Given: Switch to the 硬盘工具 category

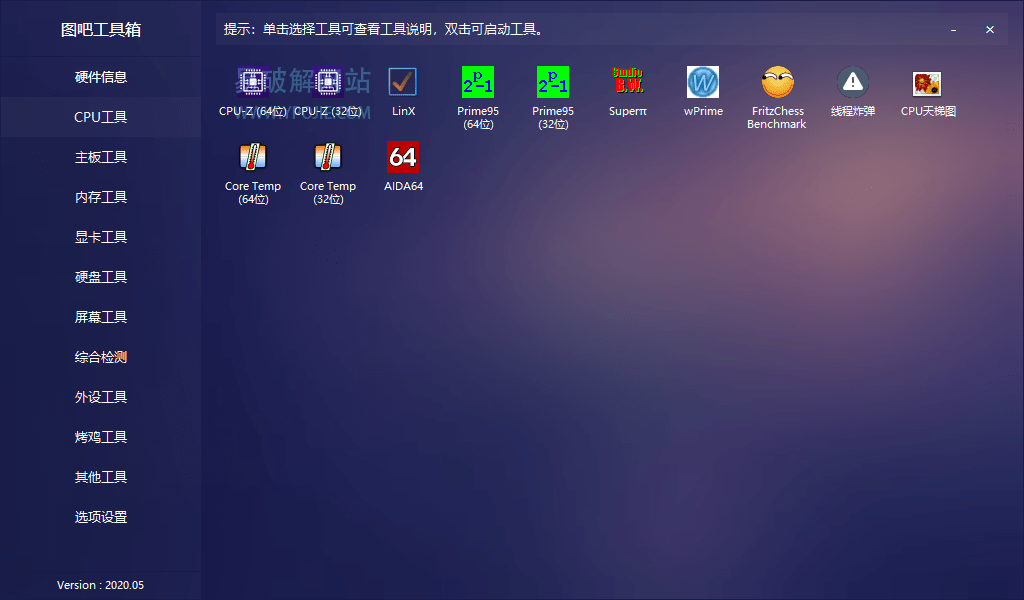Looking at the screenshot, I should pos(101,277).
